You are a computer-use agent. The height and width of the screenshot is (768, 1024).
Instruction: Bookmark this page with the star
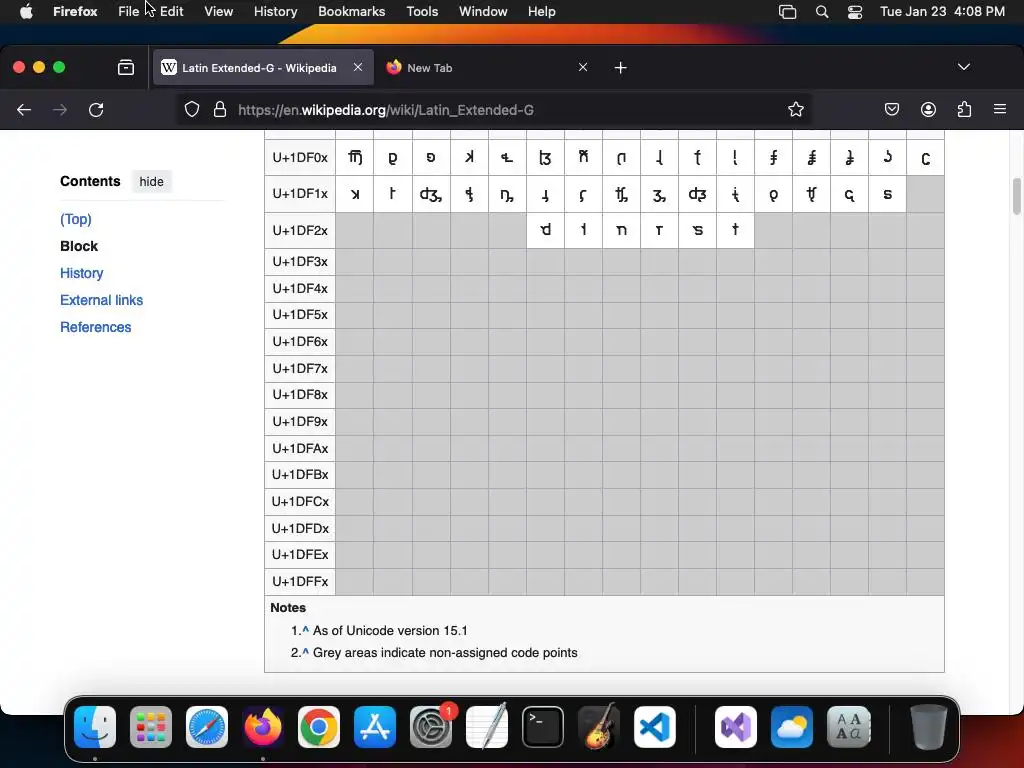click(795, 110)
